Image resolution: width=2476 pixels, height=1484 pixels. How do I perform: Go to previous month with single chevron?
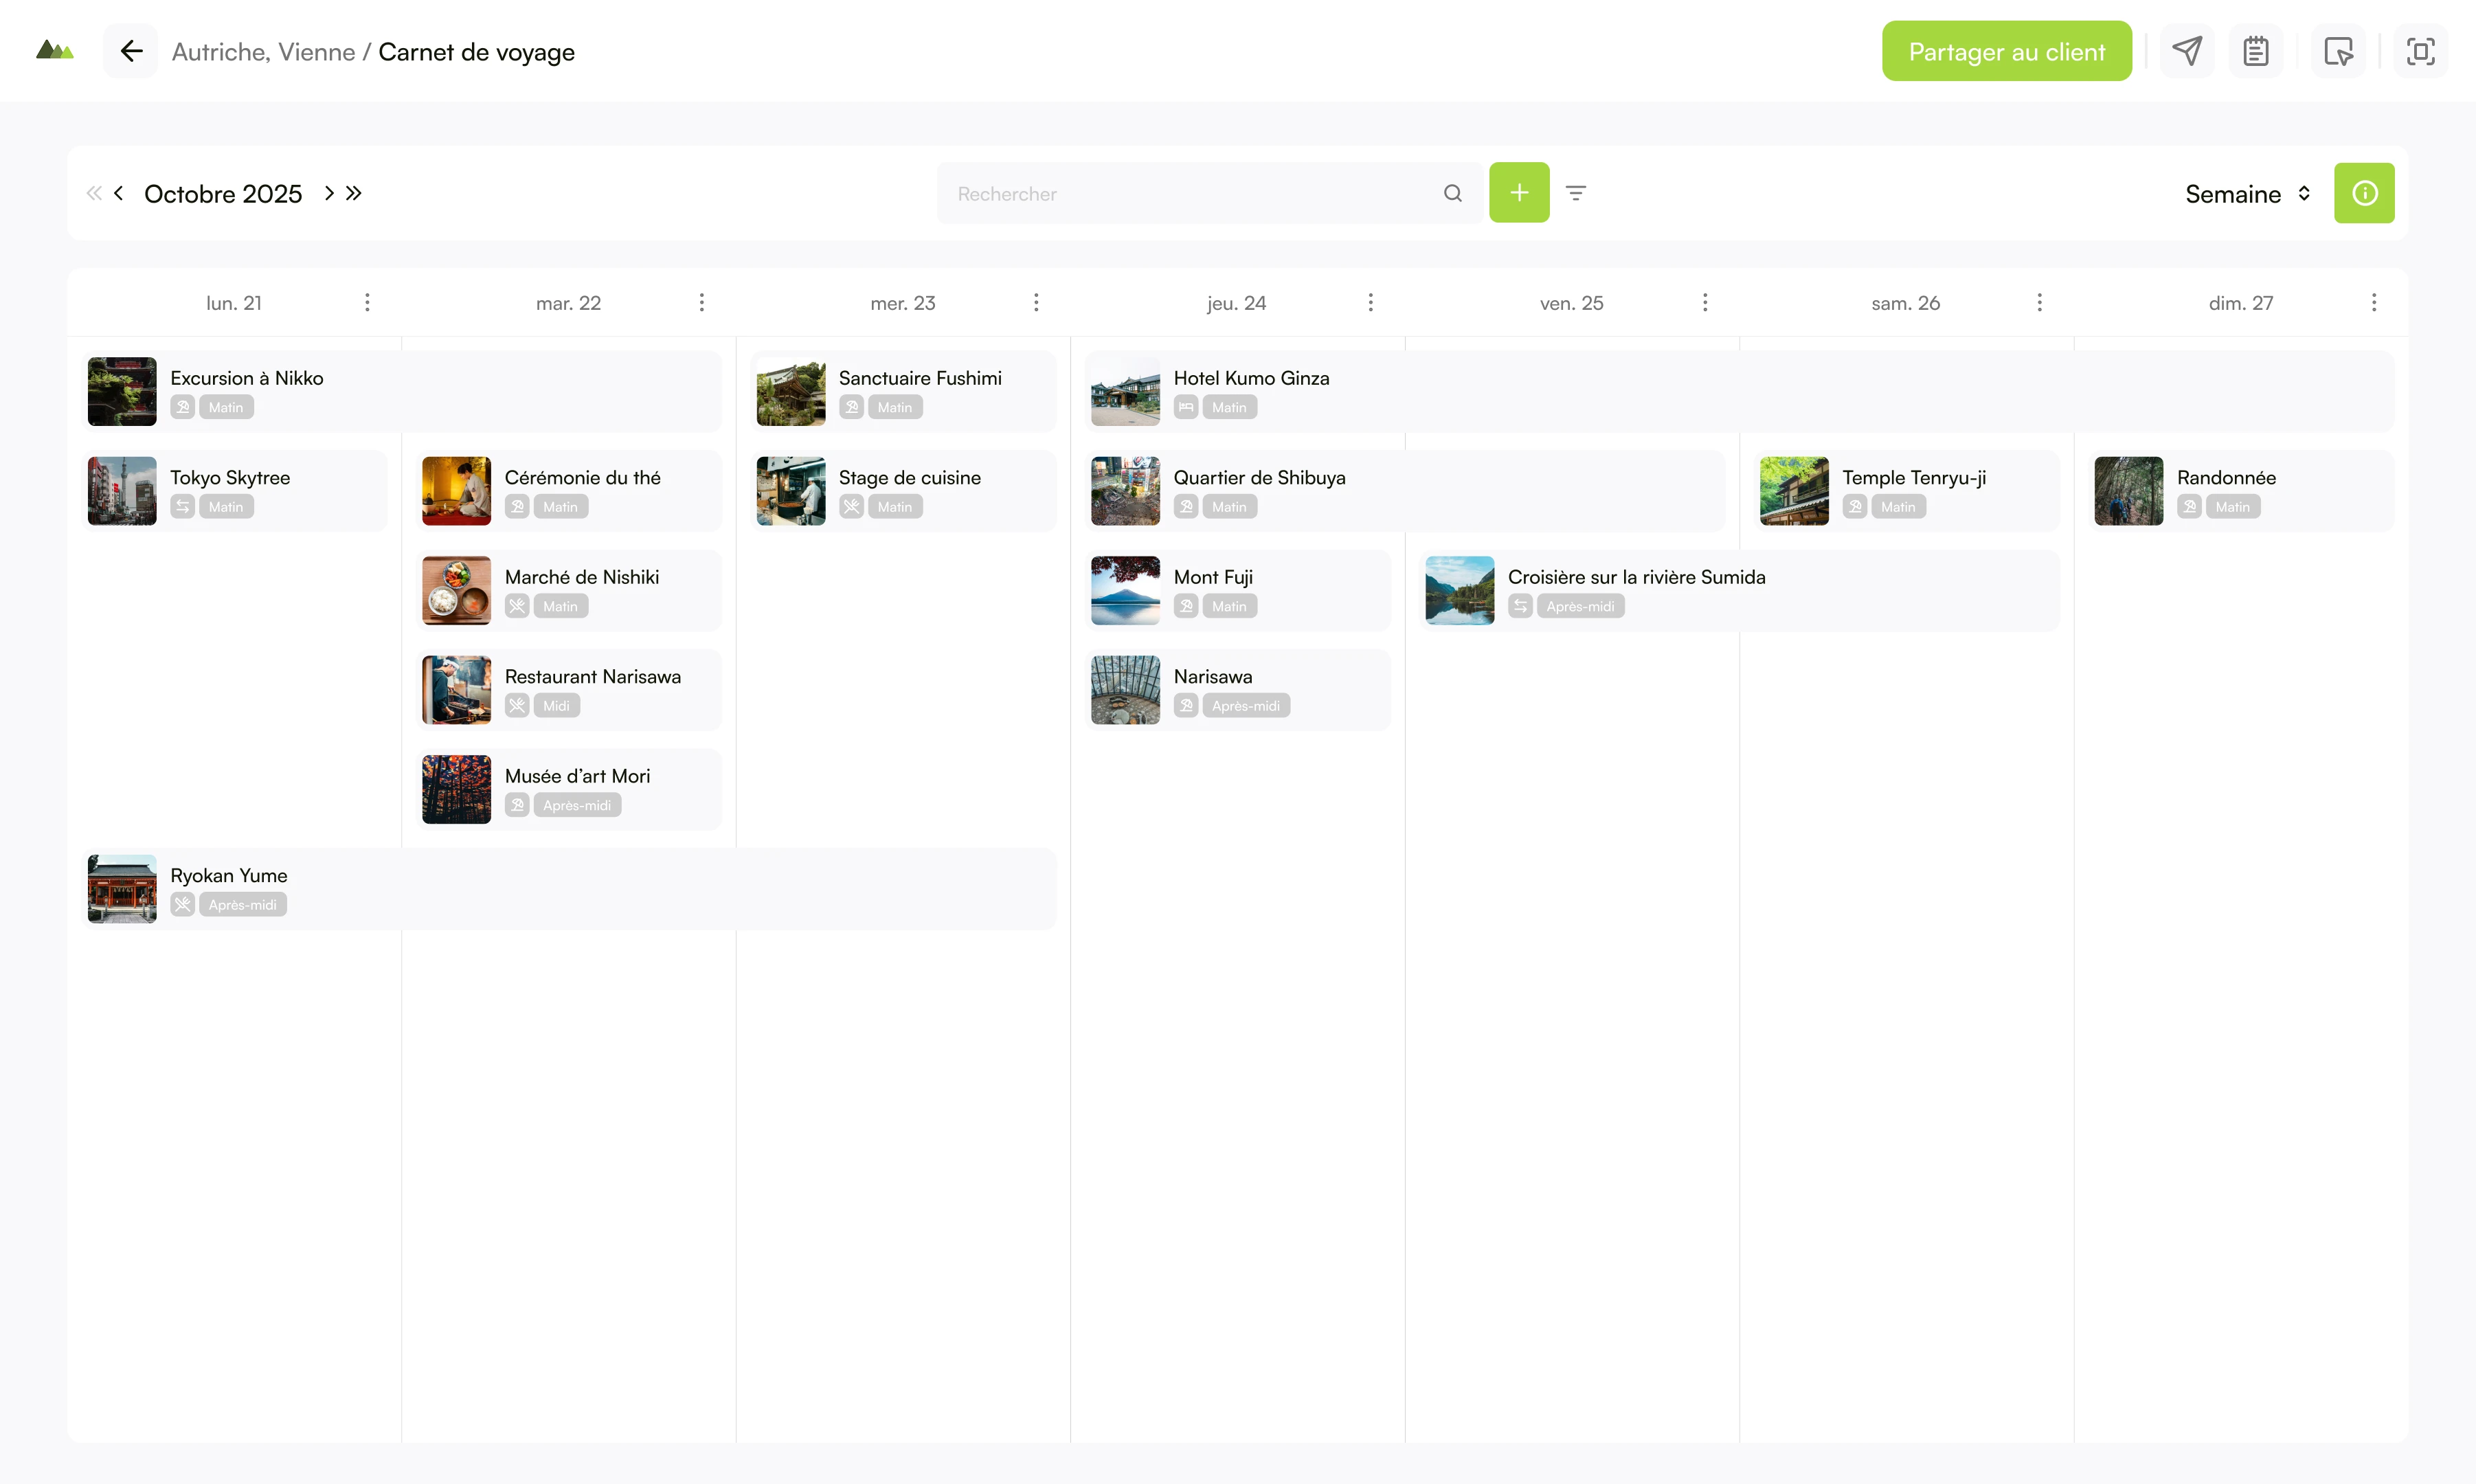118,193
